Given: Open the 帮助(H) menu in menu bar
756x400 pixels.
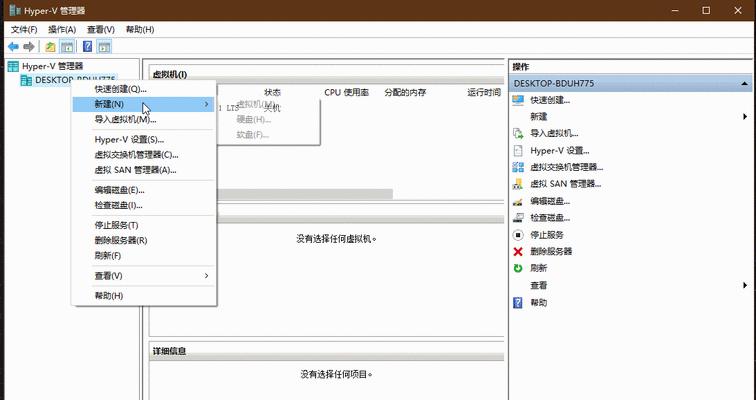Looking at the screenshot, I should (x=140, y=29).
